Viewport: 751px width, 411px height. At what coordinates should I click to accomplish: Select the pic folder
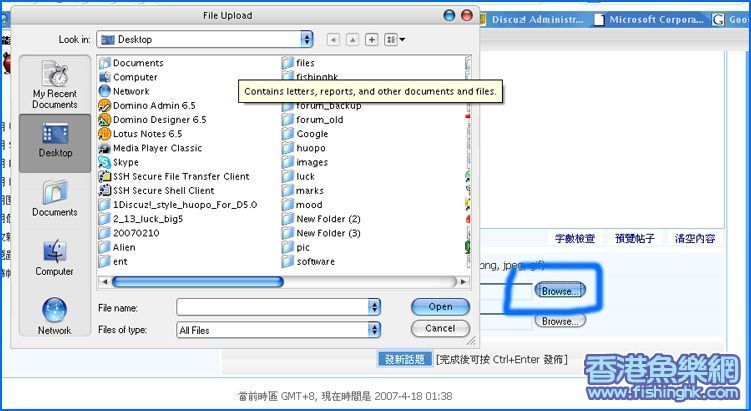click(x=296, y=248)
